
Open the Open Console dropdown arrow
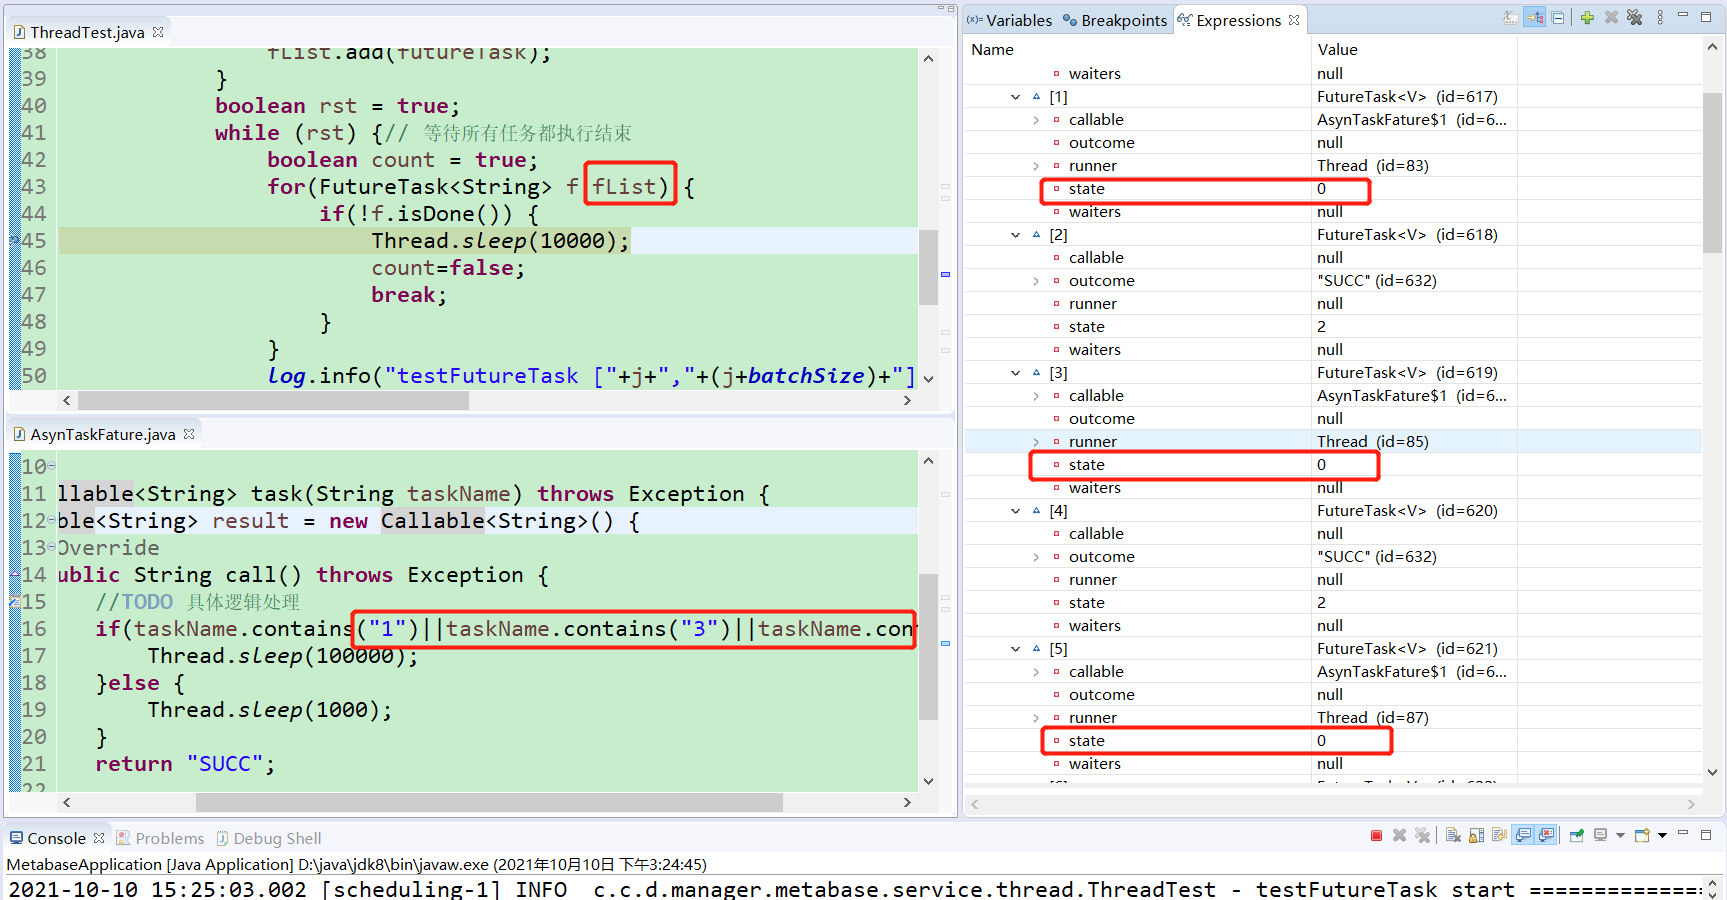(x=1662, y=836)
